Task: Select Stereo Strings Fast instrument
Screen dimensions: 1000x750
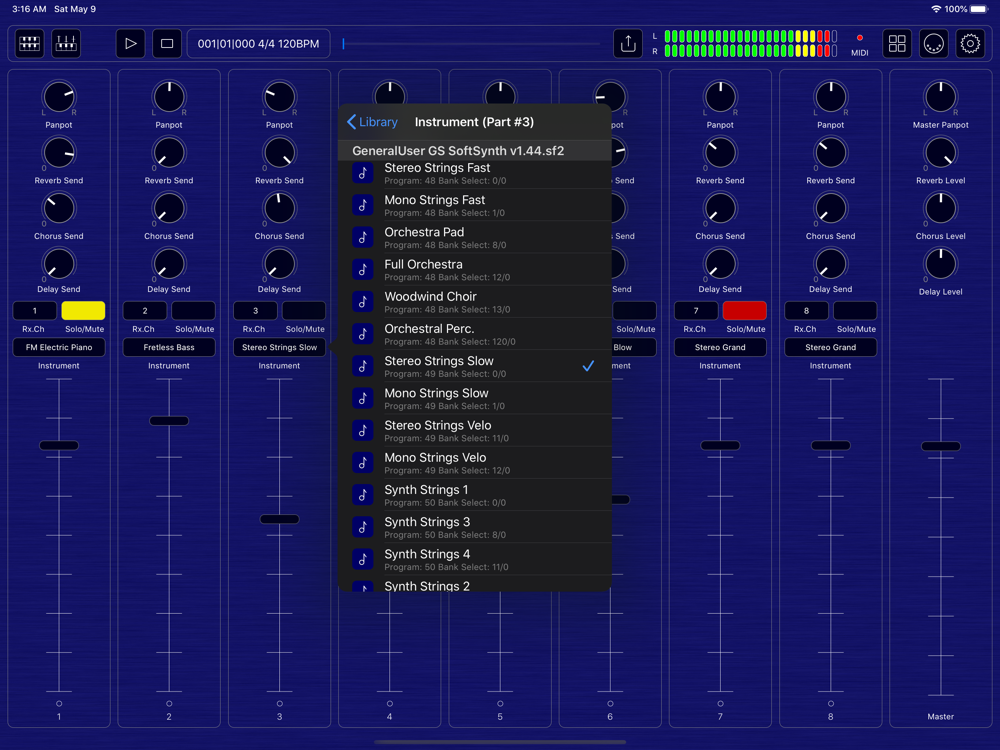Action: 474,173
